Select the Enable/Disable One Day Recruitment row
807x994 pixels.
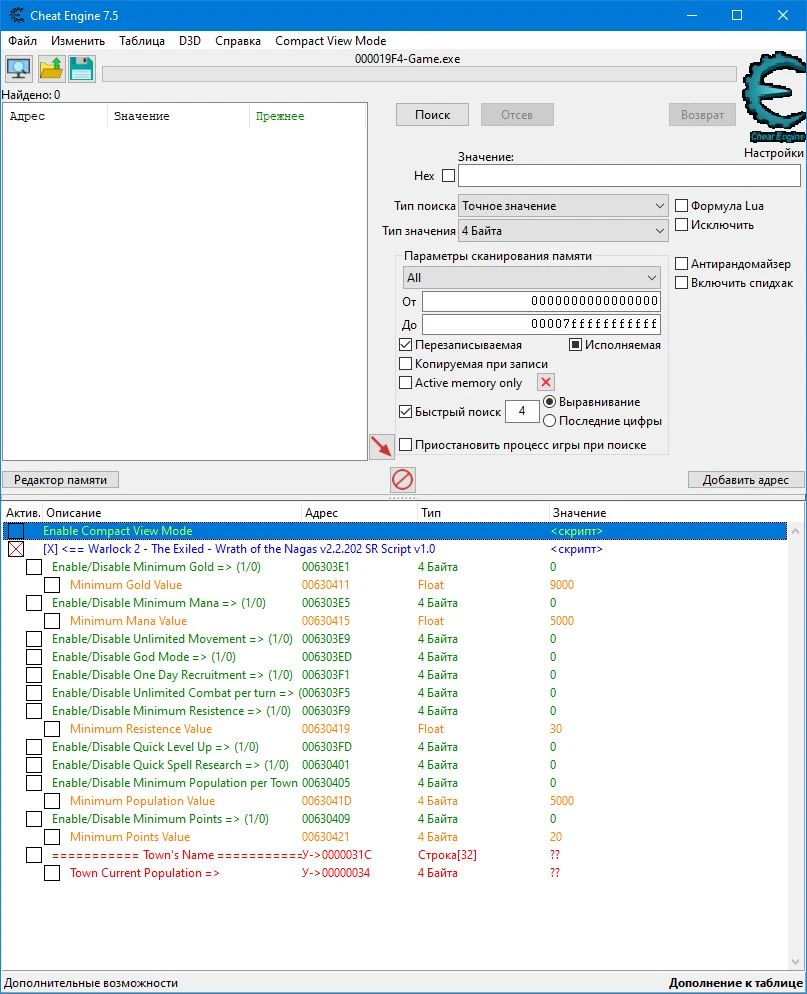tap(394, 674)
